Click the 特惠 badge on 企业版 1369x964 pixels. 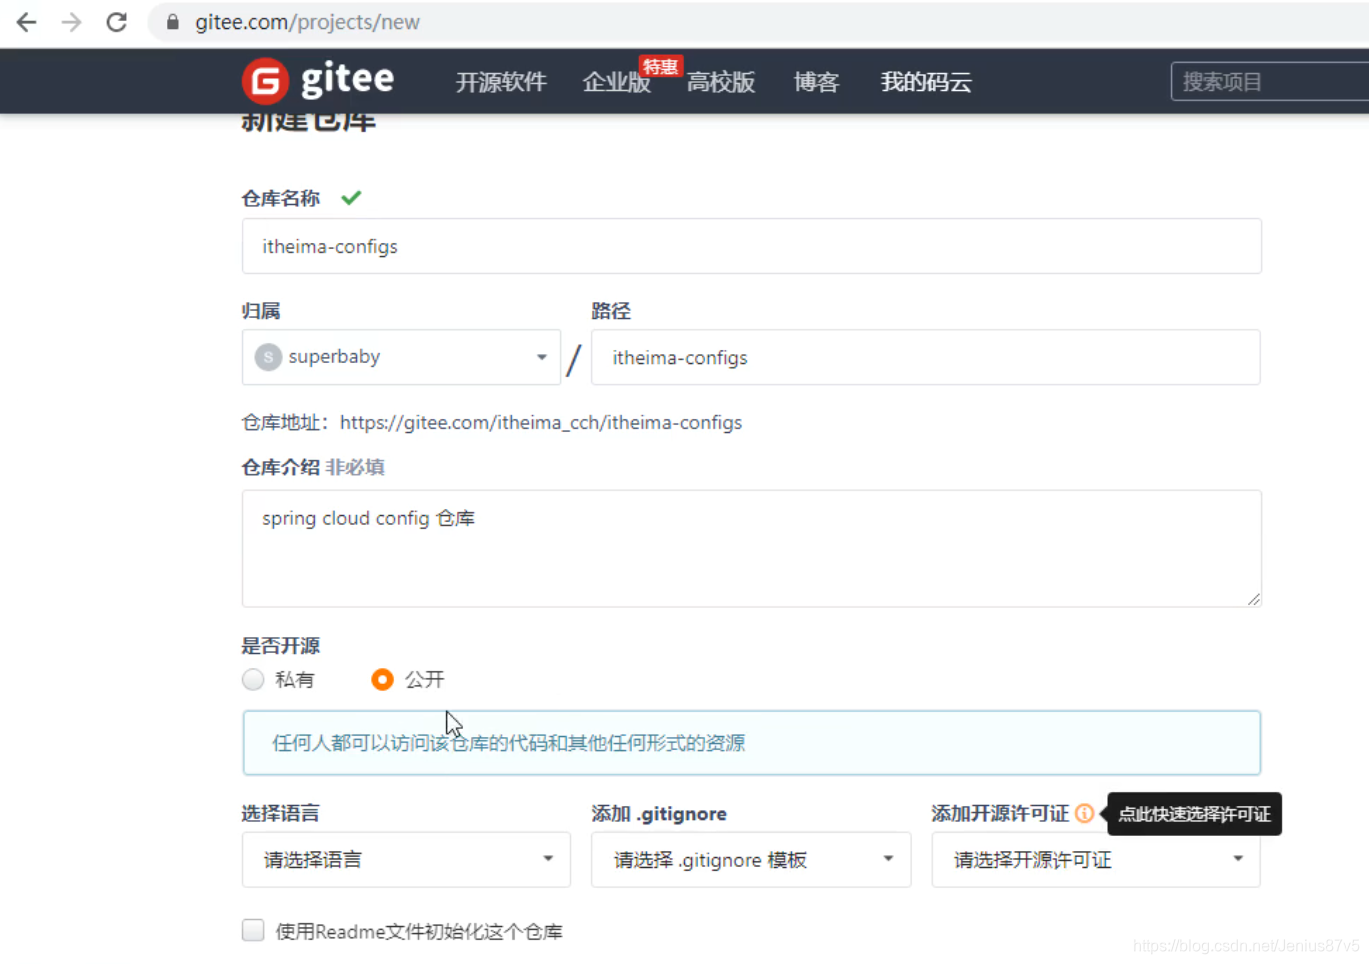click(660, 67)
